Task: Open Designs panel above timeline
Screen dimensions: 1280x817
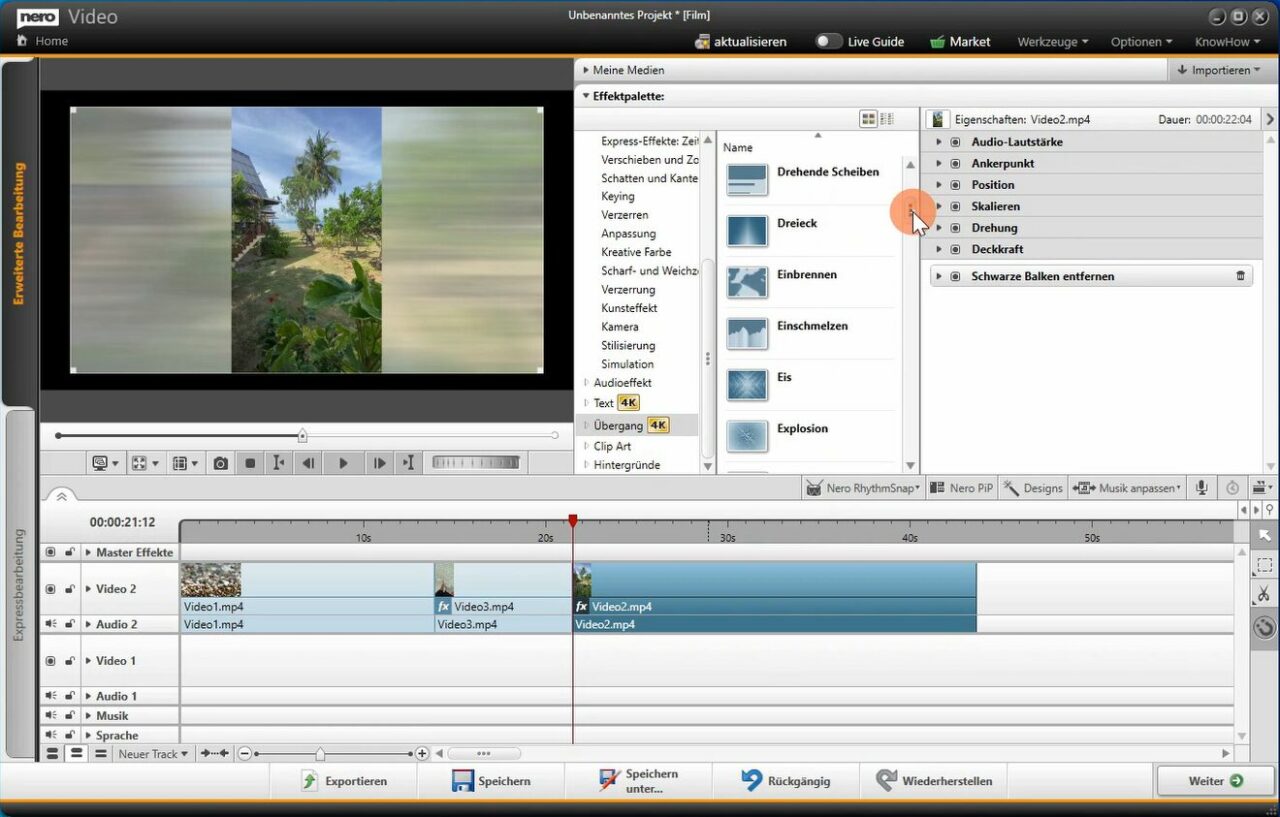Action: 1033,488
